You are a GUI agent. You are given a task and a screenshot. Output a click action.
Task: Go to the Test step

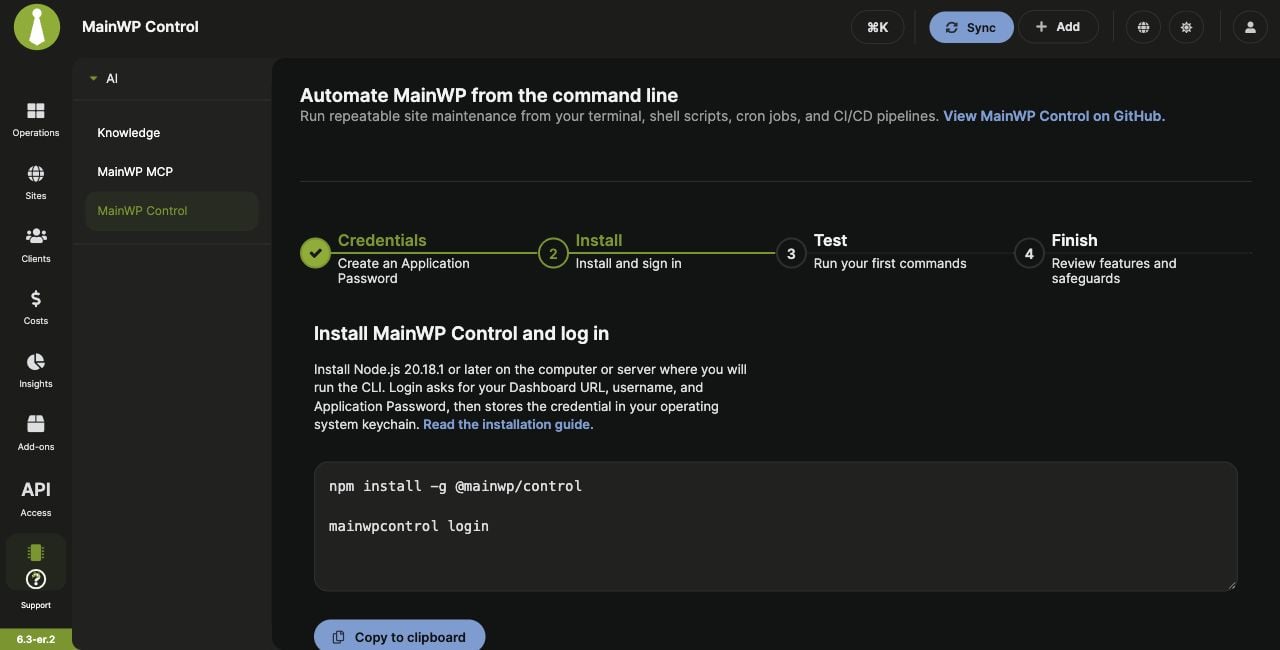[x=830, y=240]
